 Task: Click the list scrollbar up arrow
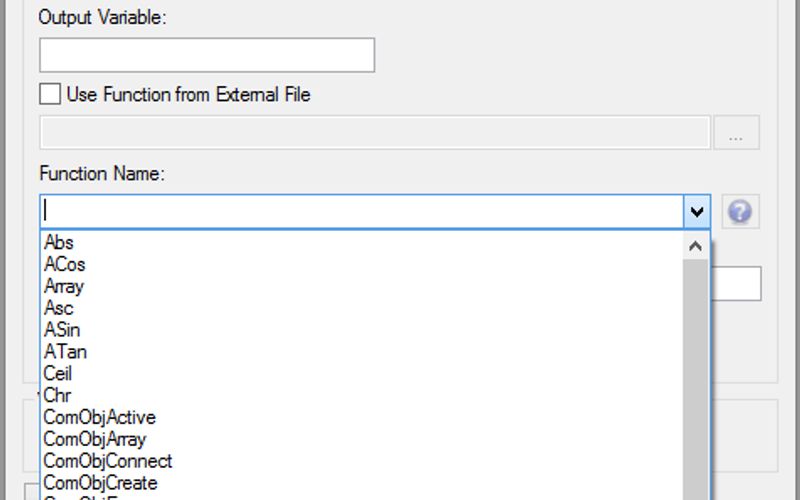point(696,245)
